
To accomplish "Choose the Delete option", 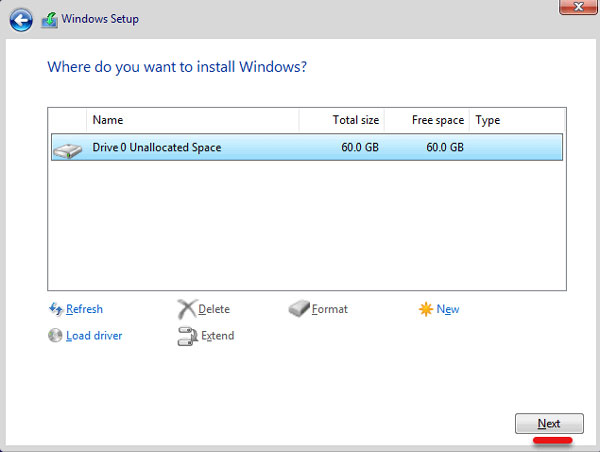I will pos(214,309).
